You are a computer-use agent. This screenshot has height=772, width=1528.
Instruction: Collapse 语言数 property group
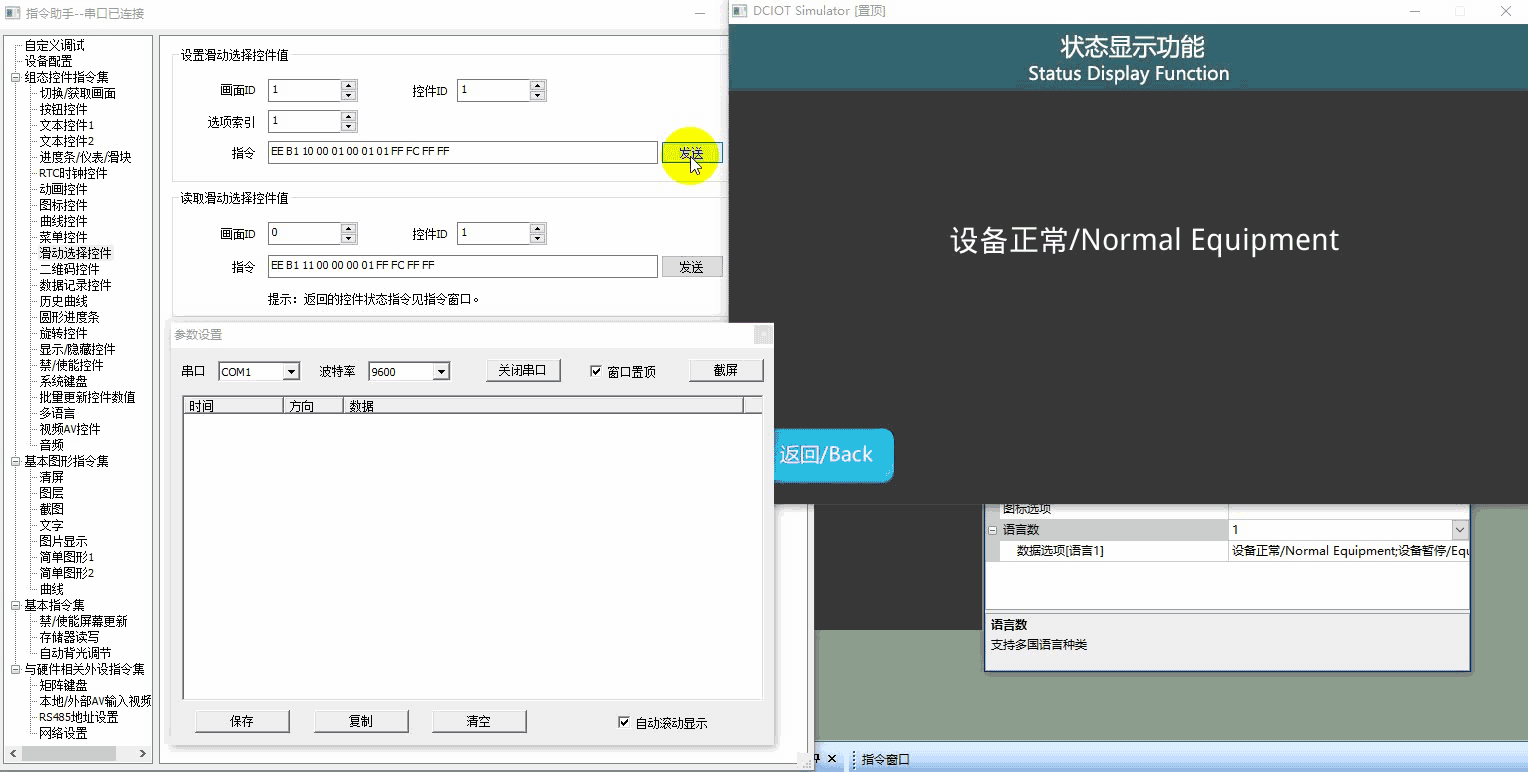tap(993, 530)
